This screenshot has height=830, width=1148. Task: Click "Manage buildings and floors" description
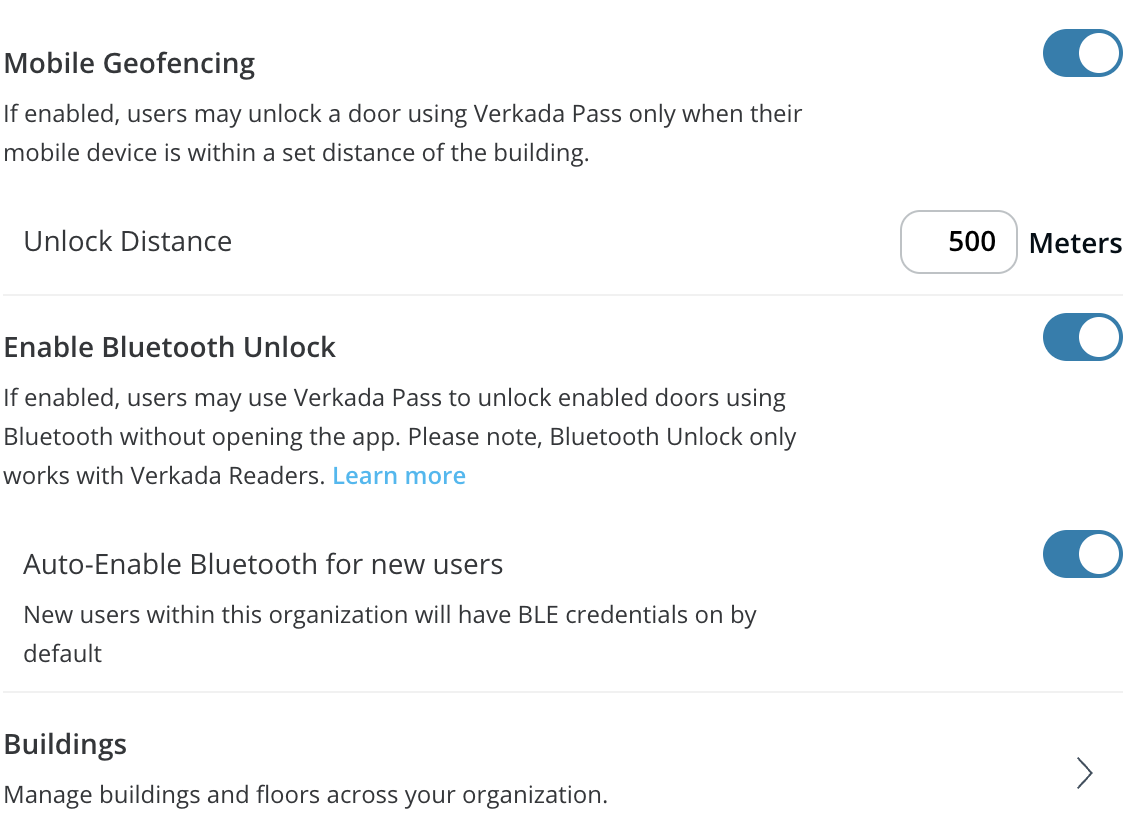click(x=305, y=796)
